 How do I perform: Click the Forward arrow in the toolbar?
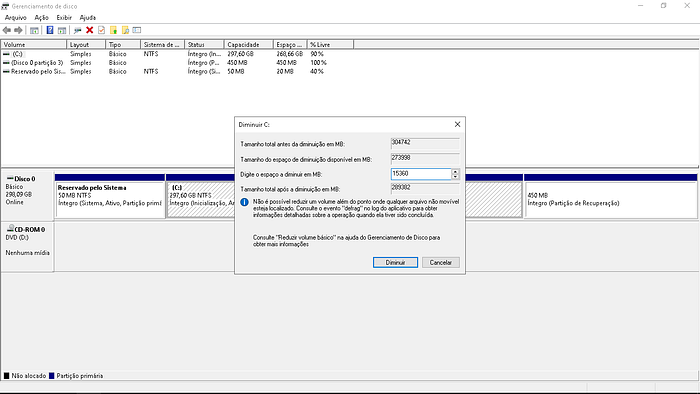tap(18, 30)
